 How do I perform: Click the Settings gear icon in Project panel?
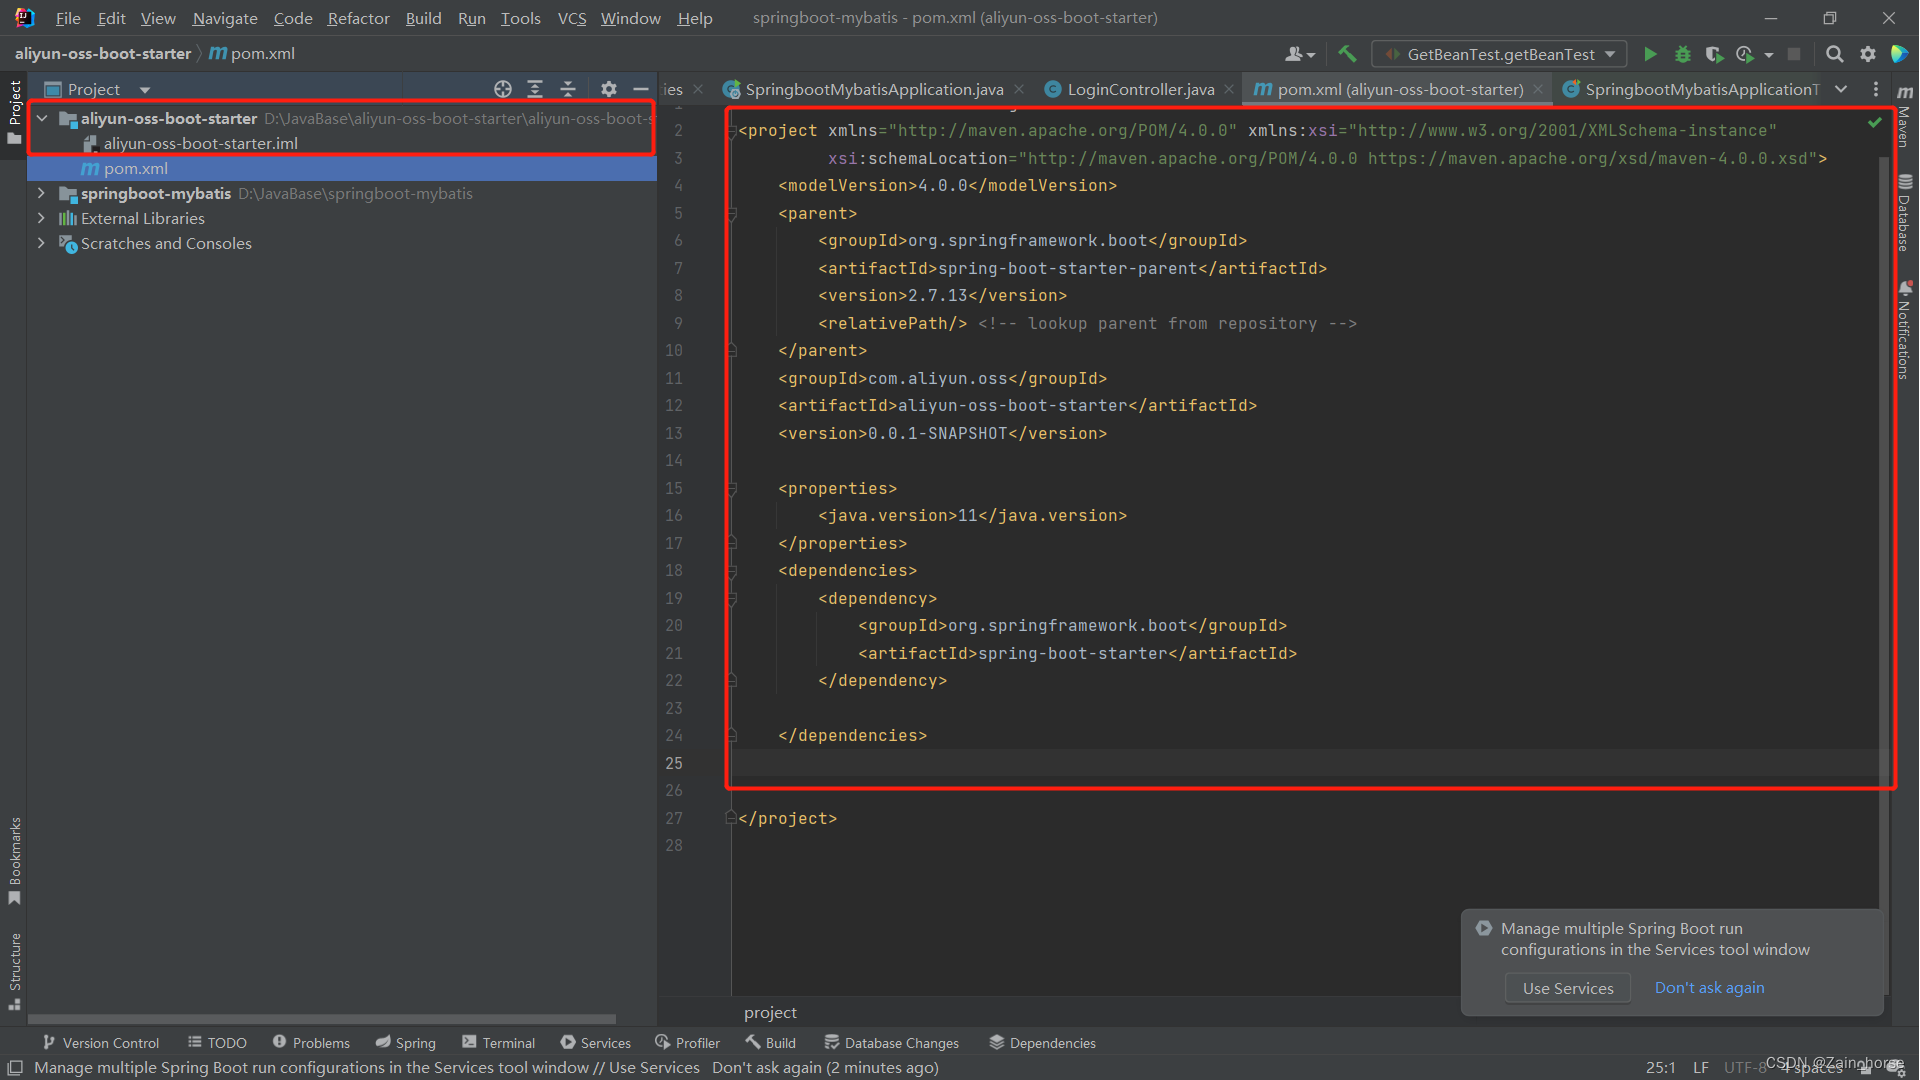click(607, 88)
